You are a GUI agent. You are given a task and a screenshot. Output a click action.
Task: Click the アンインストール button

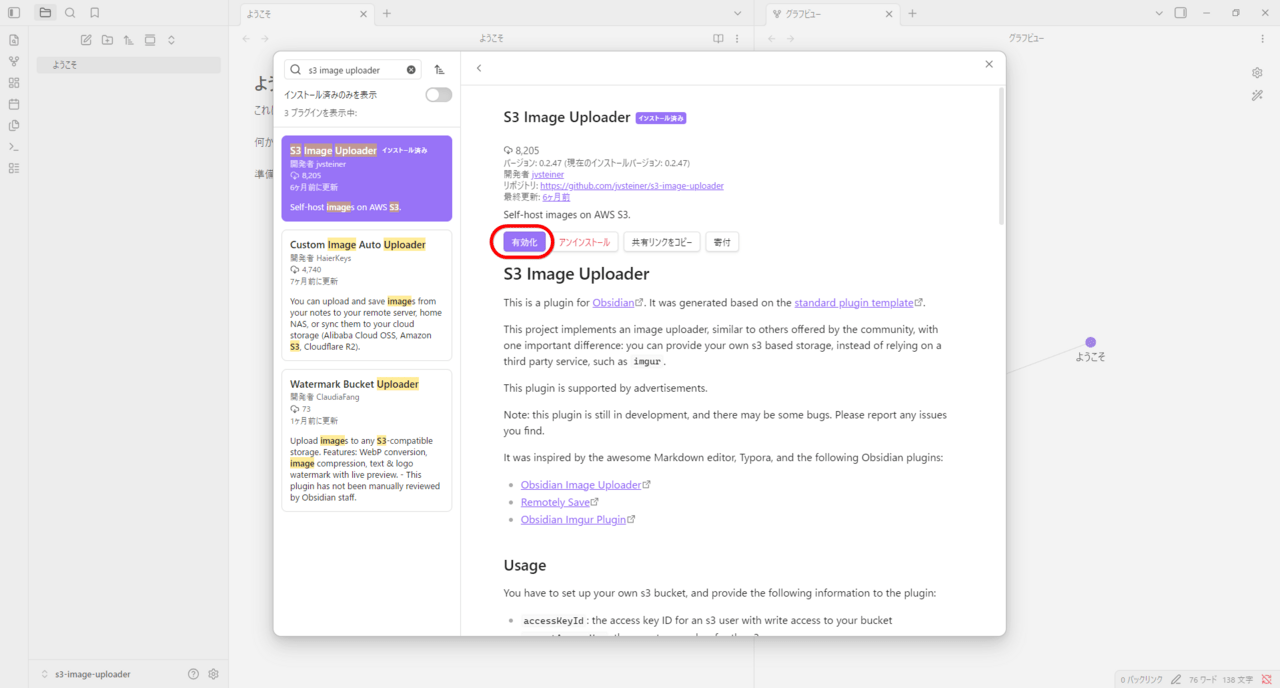[584, 242]
